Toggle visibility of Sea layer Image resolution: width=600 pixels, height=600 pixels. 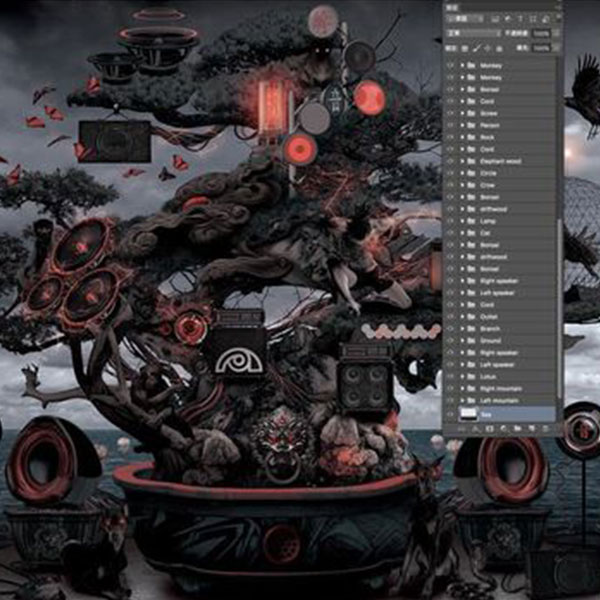coord(450,414)
